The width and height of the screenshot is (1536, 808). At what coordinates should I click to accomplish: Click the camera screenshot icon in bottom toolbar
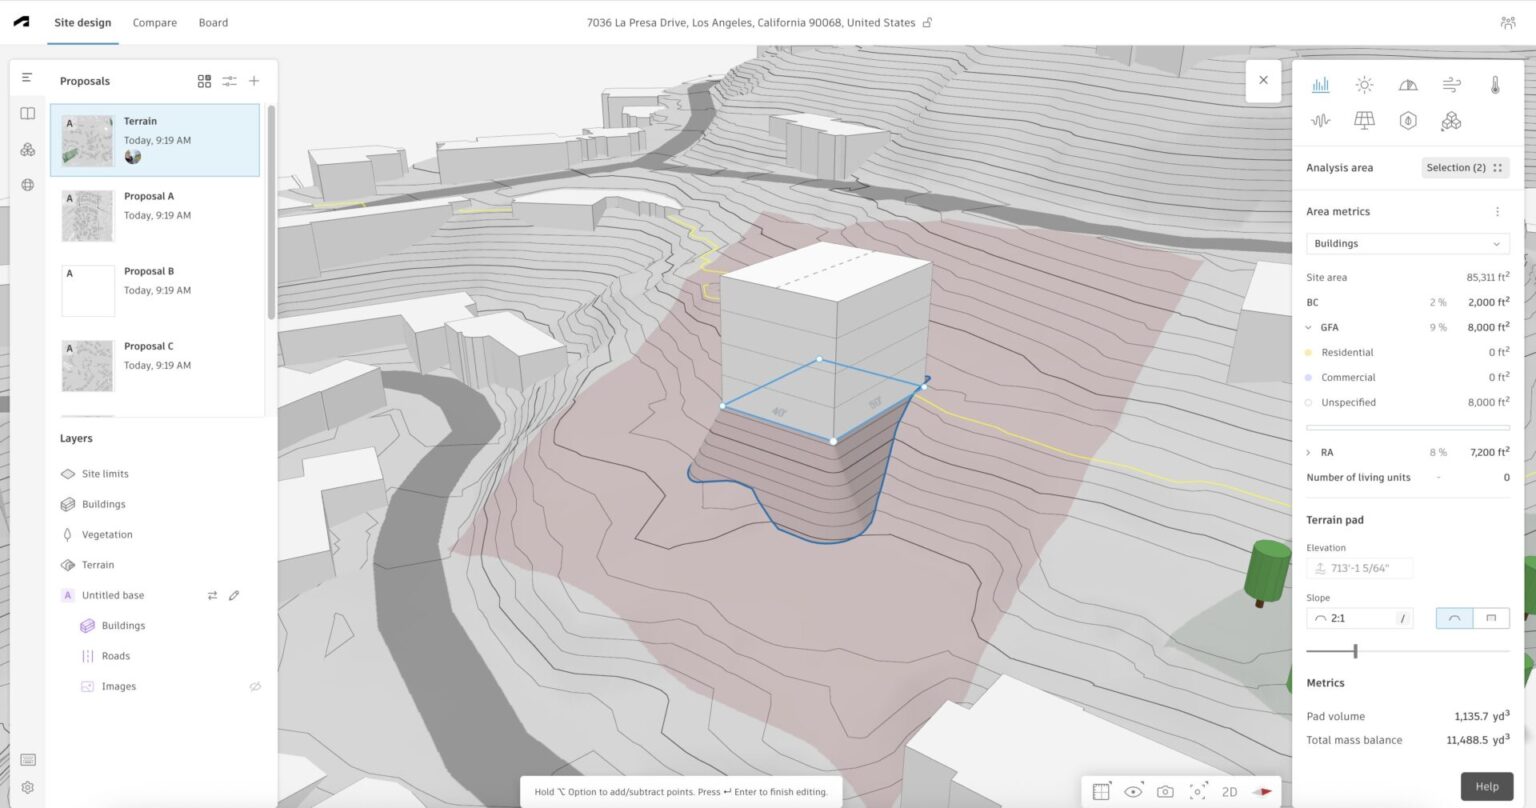point(1164,790)
